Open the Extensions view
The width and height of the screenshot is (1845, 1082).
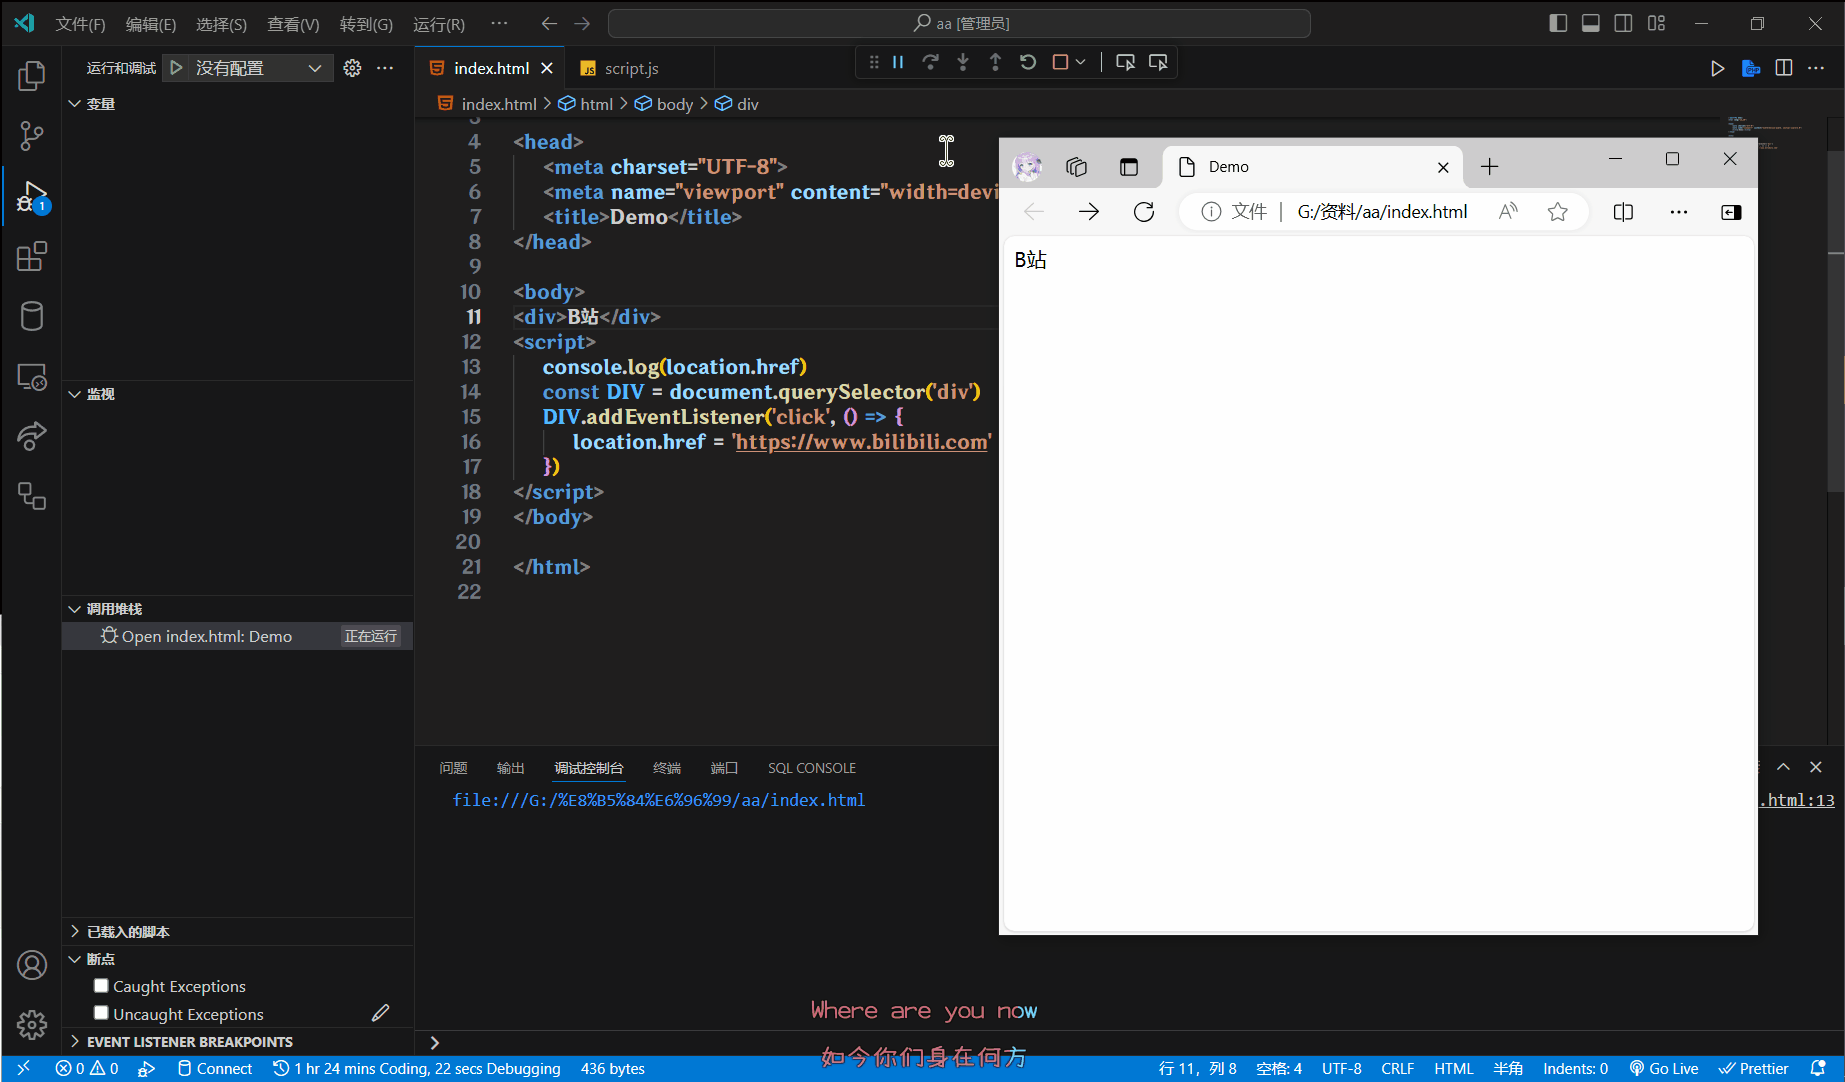(32, 256)
